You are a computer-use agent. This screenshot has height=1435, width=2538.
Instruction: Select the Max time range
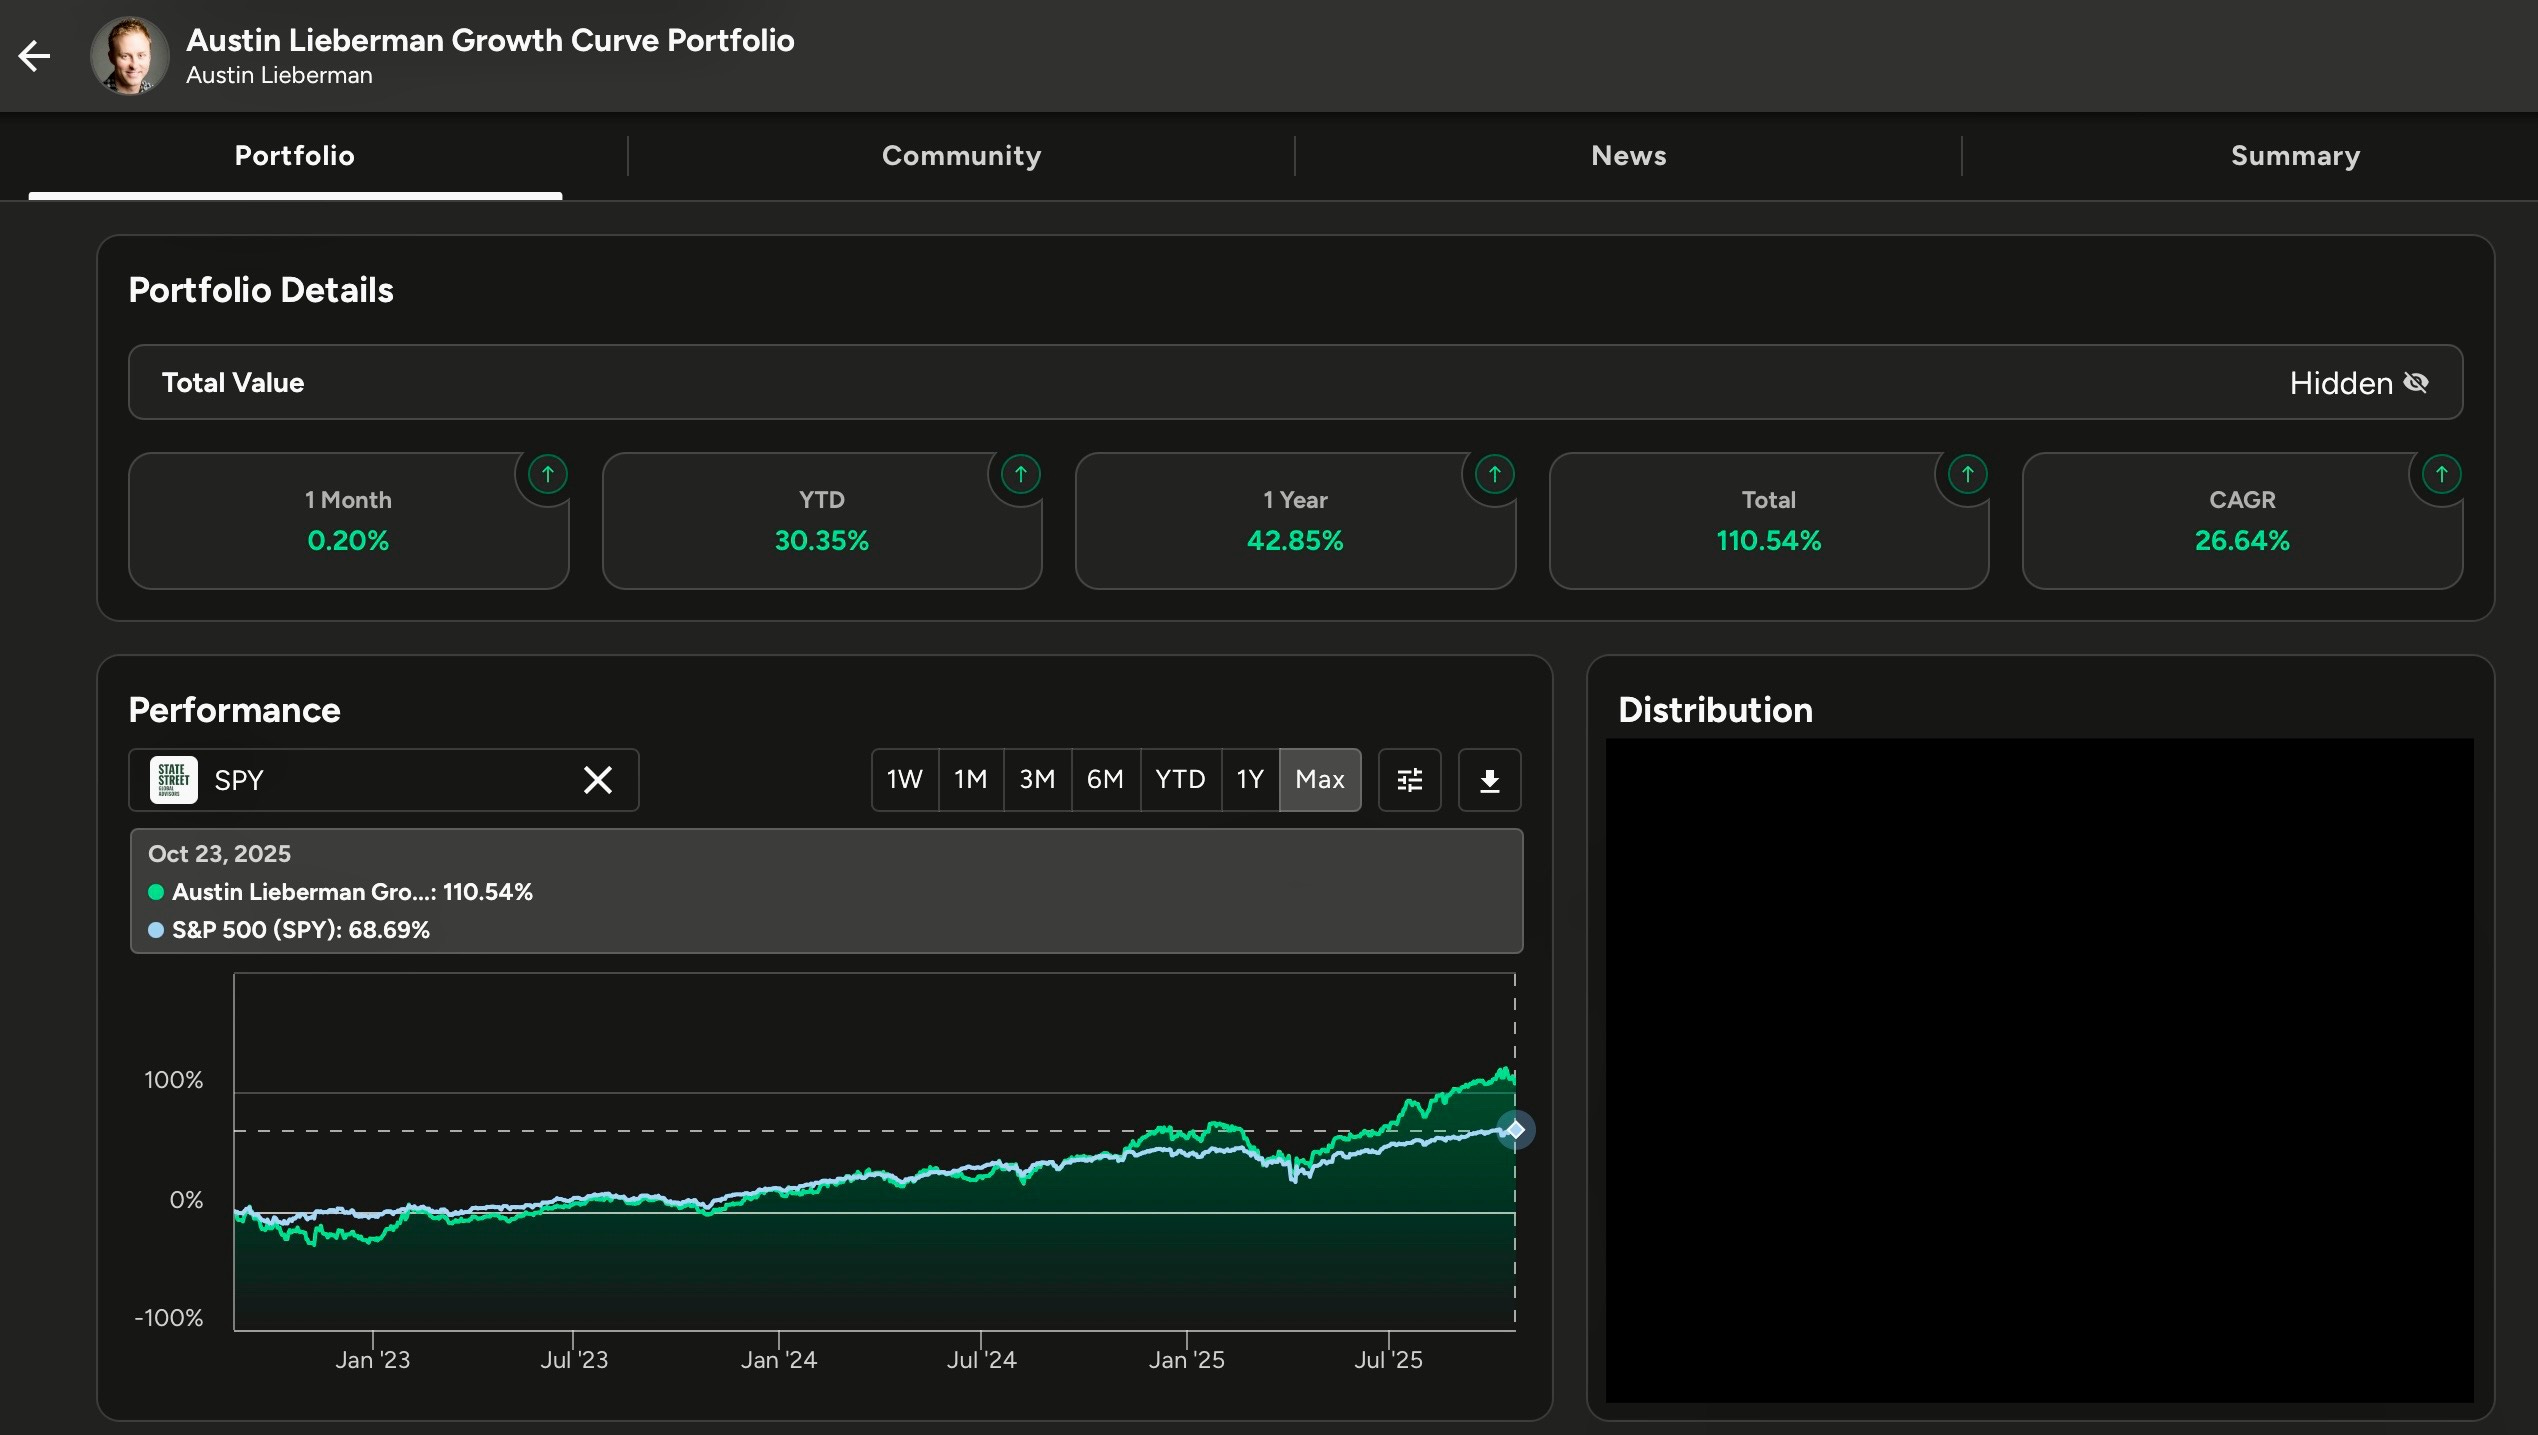tap(1319, 780)
